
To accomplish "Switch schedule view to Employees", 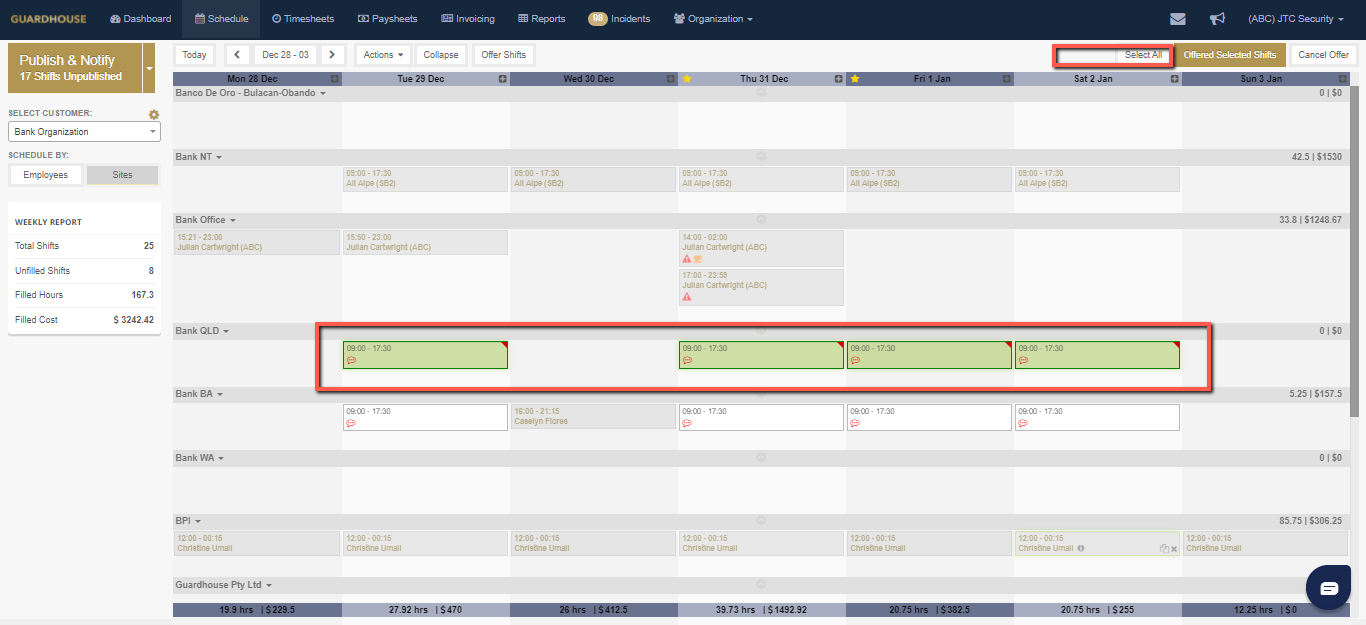I will coord(46,175).
